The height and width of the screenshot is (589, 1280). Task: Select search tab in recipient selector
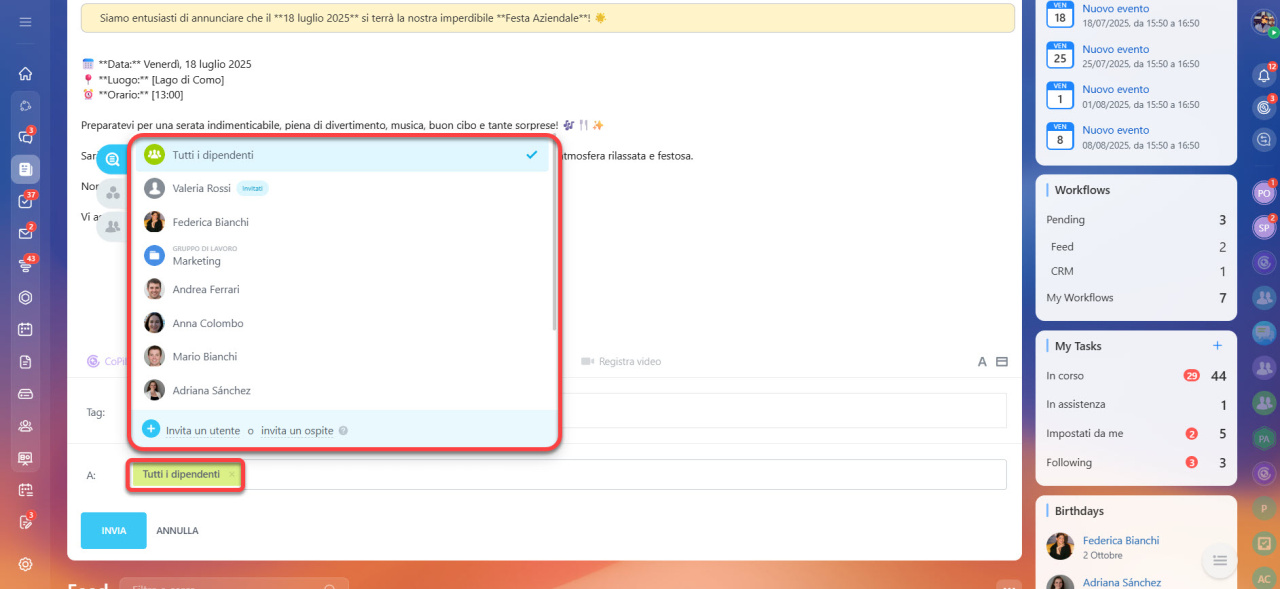click(x=112, y=159)
